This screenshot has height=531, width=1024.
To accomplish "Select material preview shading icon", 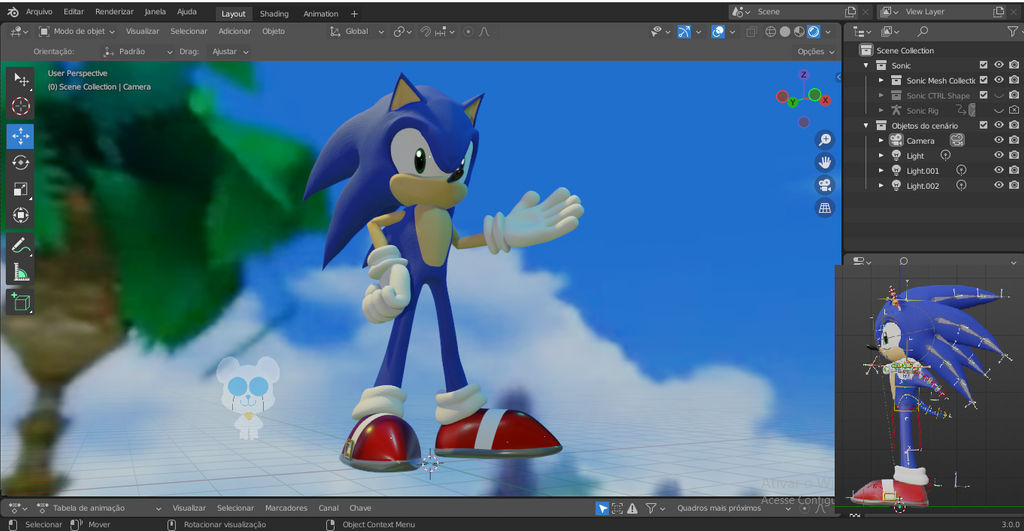I will (x=799, y=31).
